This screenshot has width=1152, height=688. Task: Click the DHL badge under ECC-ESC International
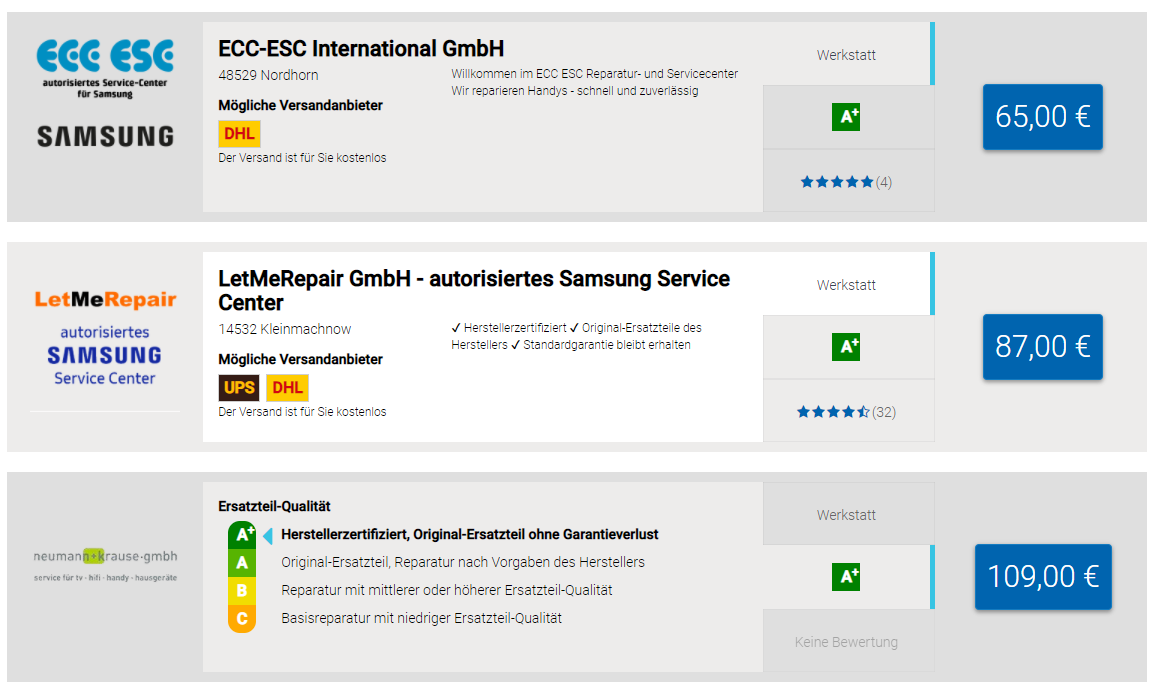pyautogui.click(x=240, y=134)
